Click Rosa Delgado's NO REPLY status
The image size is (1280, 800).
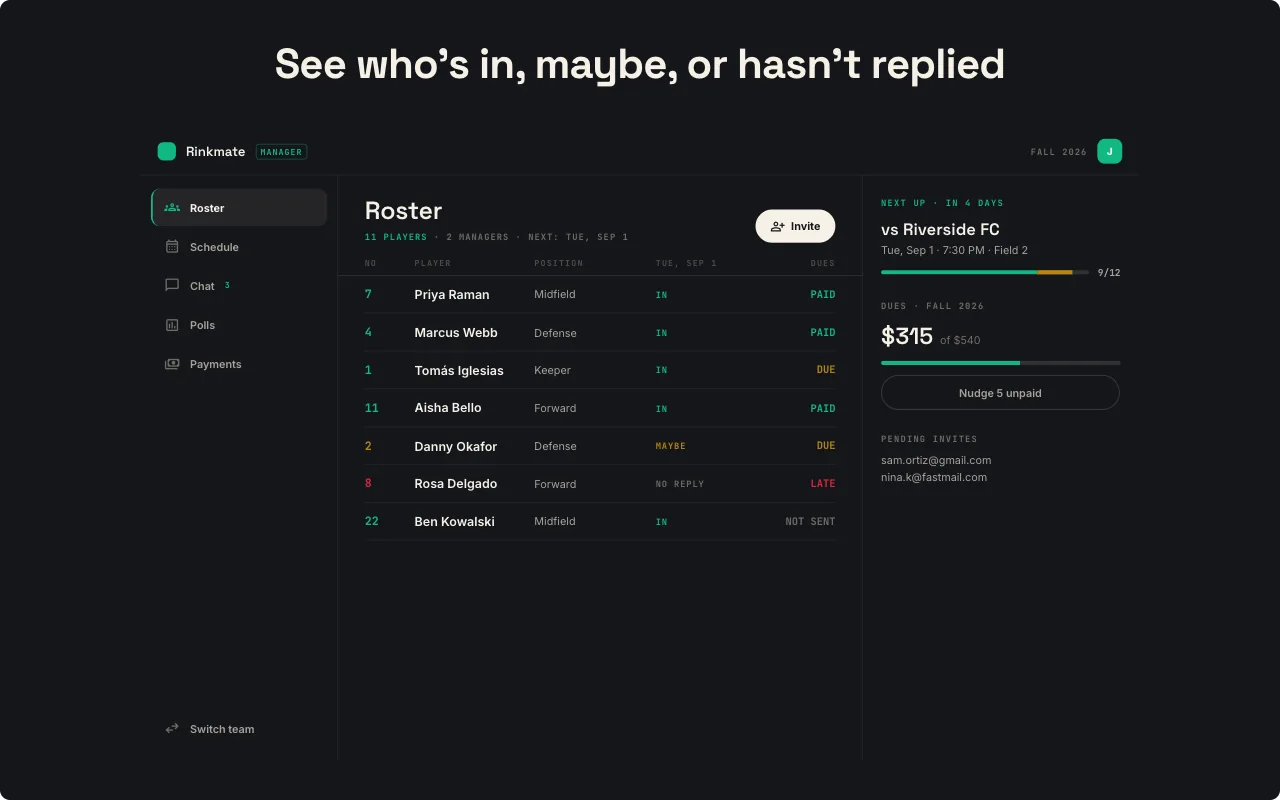click(x=680, y=484)
